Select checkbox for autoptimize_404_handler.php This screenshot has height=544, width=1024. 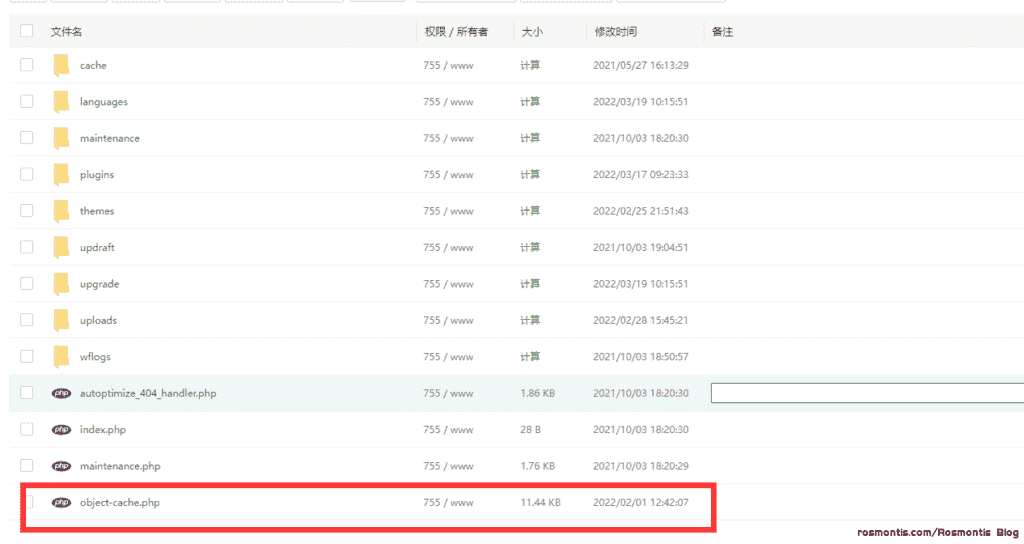27,393
